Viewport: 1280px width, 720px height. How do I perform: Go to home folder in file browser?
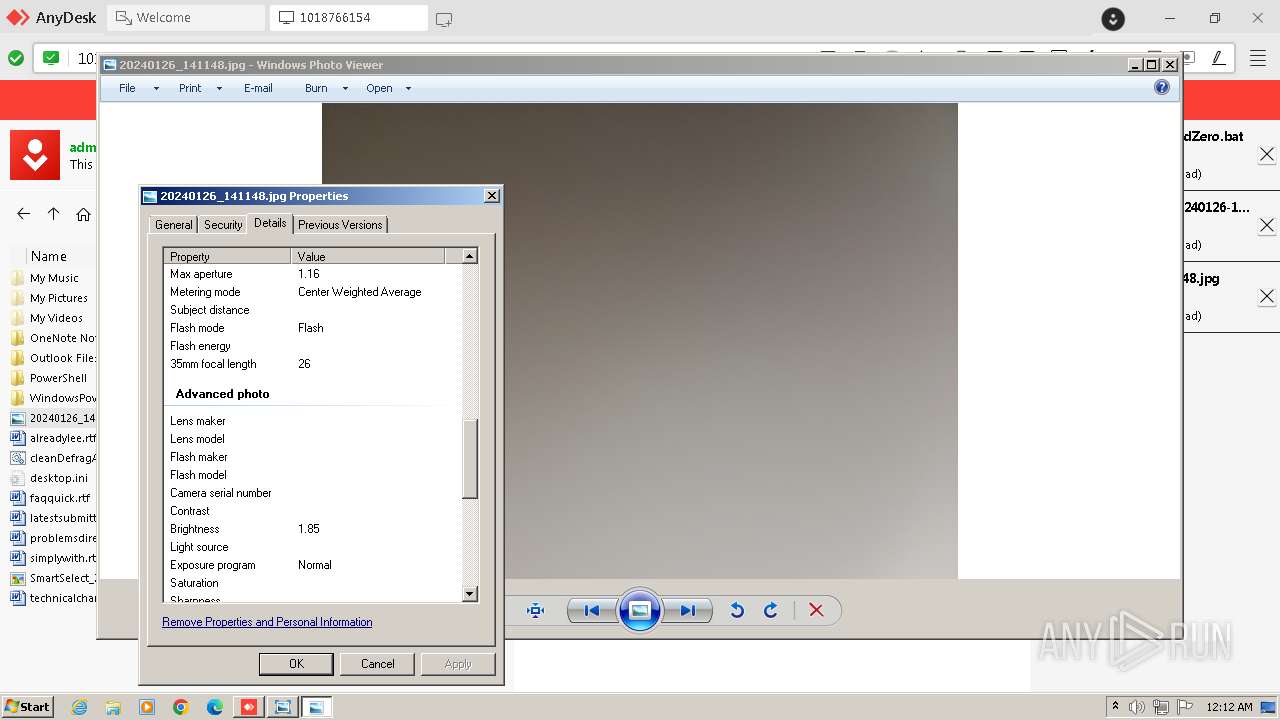(x=84, y=214)
